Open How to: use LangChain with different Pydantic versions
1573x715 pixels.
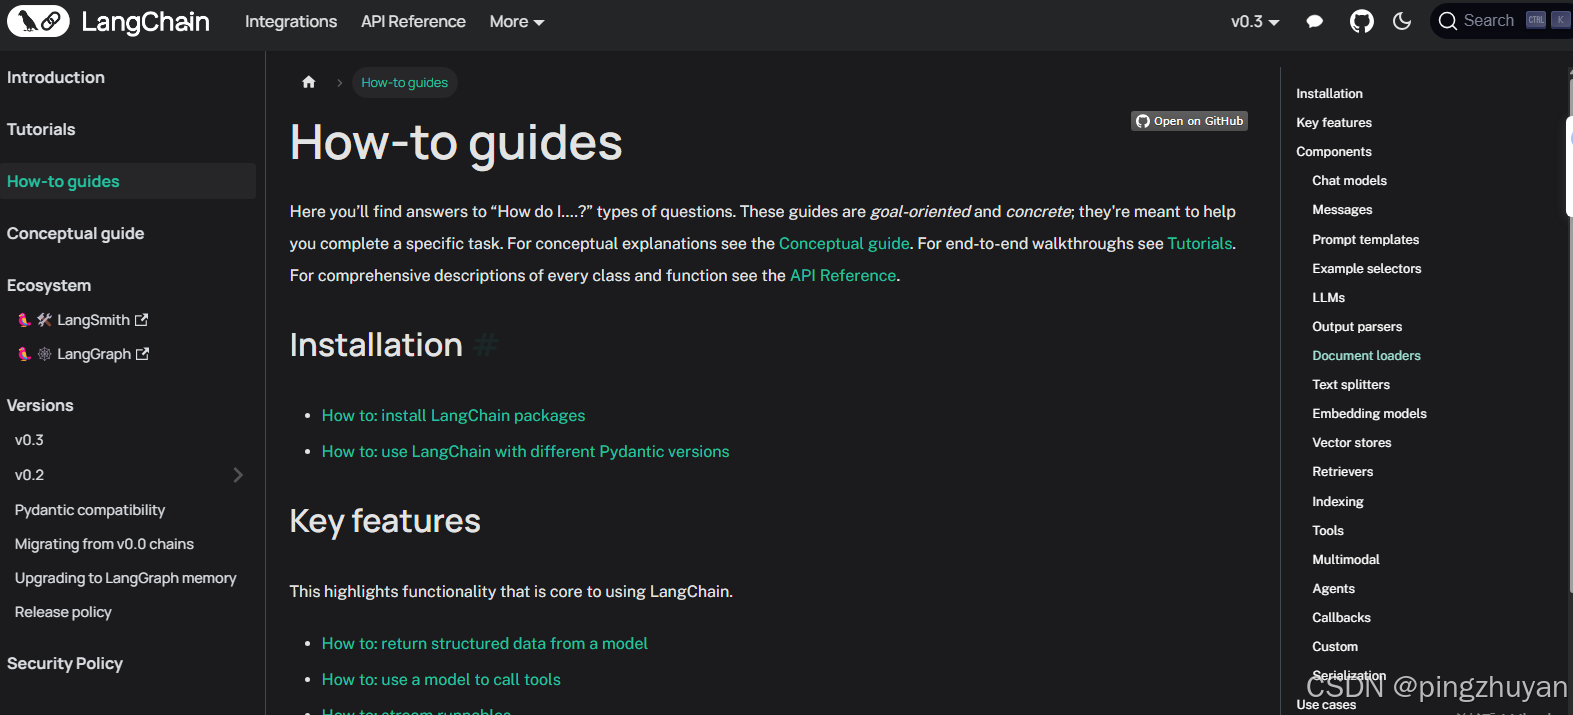(x=525, y=451)
